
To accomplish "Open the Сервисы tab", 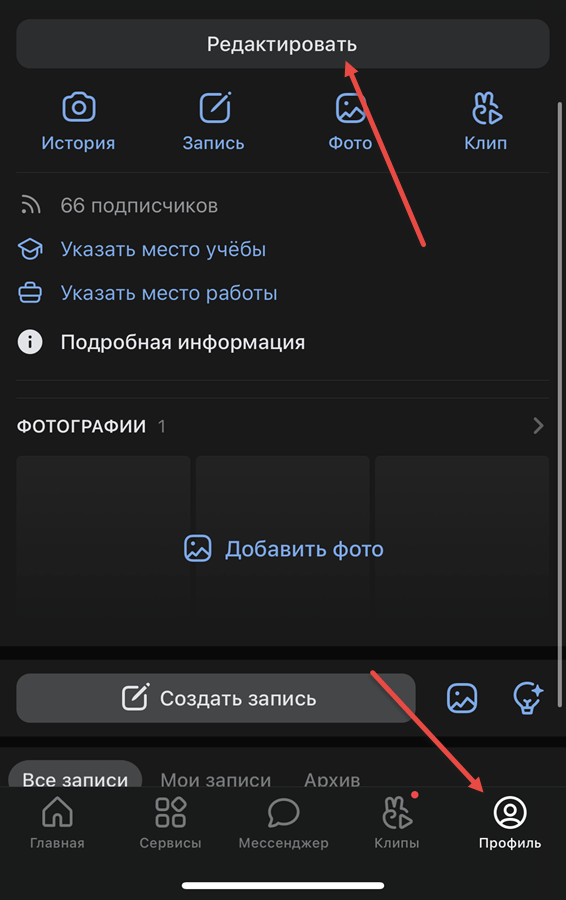I will (170, 823).
